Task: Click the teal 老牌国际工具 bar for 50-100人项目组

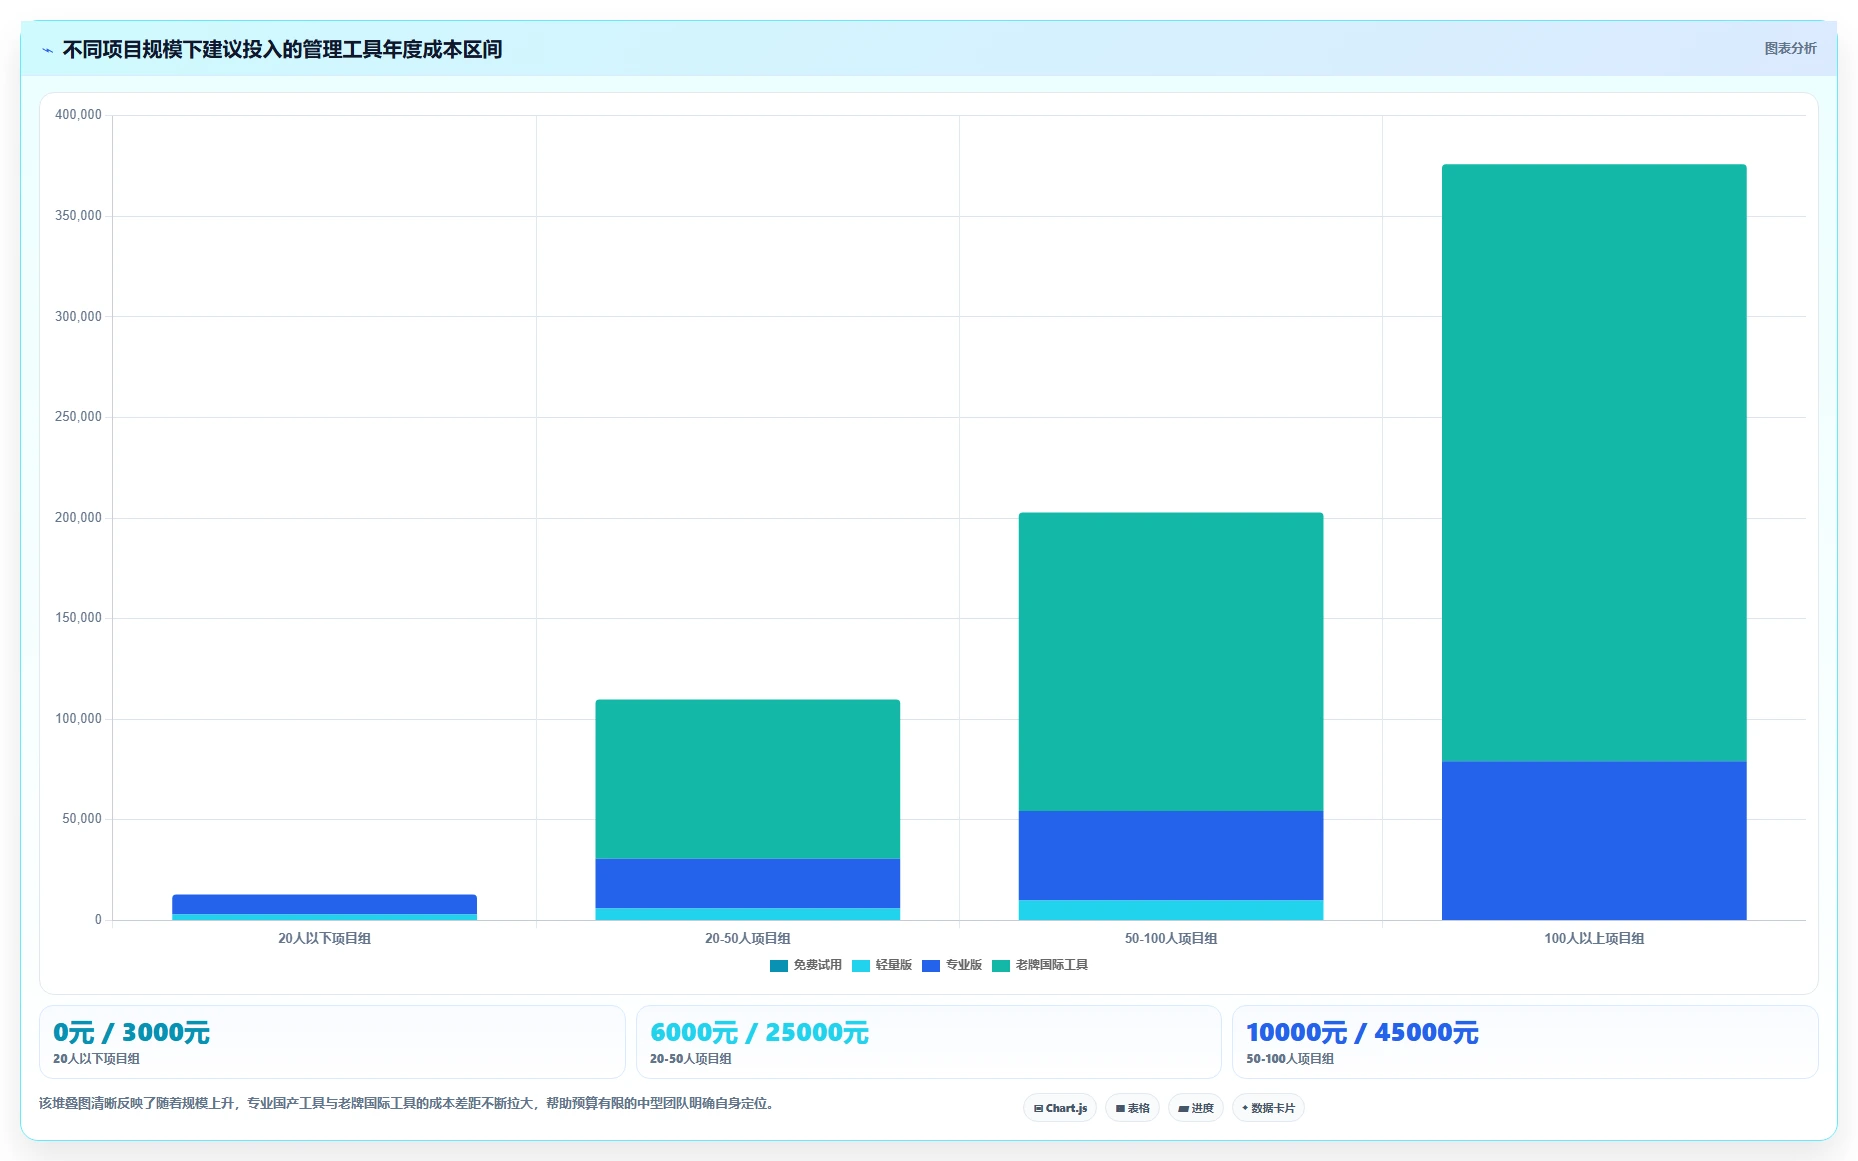Action: pos(1171,662)
